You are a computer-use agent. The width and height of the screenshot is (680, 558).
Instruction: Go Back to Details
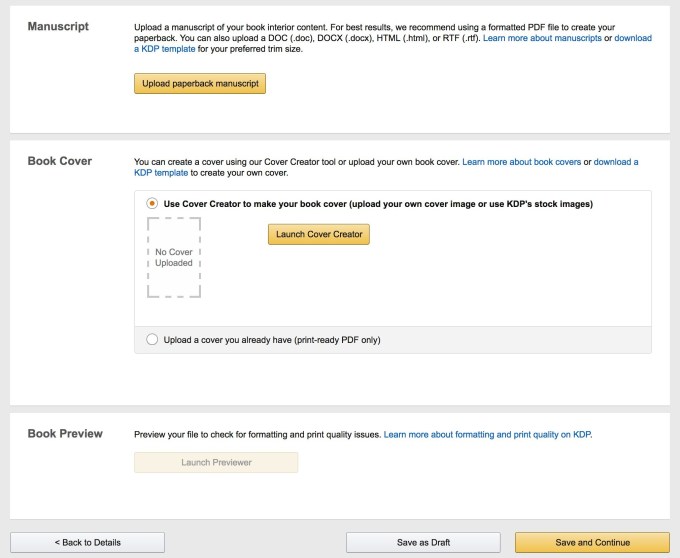pos(88,542)
